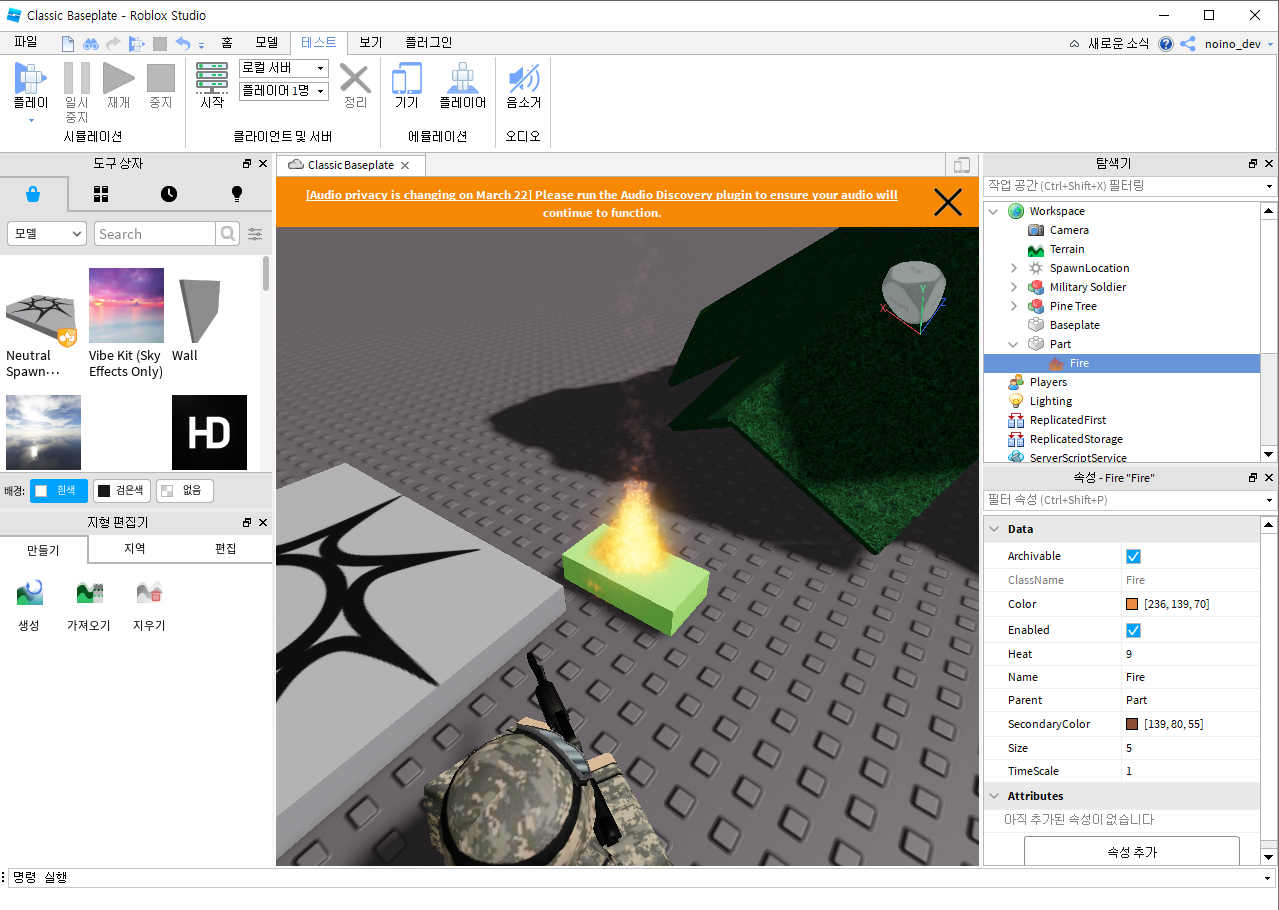Click the binoculars Find icon
Screen dimensions: 1279x910
pyautogui.click(x=91, y=44)
